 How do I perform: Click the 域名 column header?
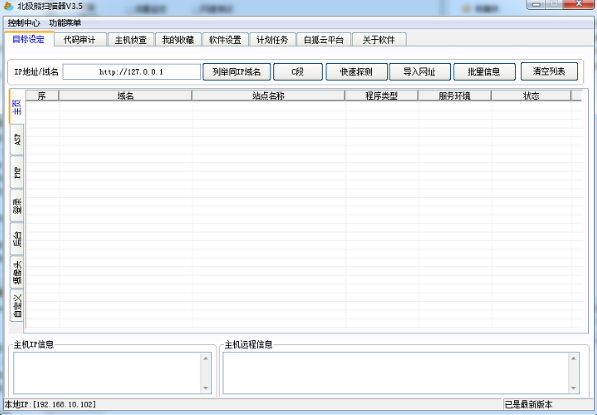pyautogui.click(x=125, y=96)
